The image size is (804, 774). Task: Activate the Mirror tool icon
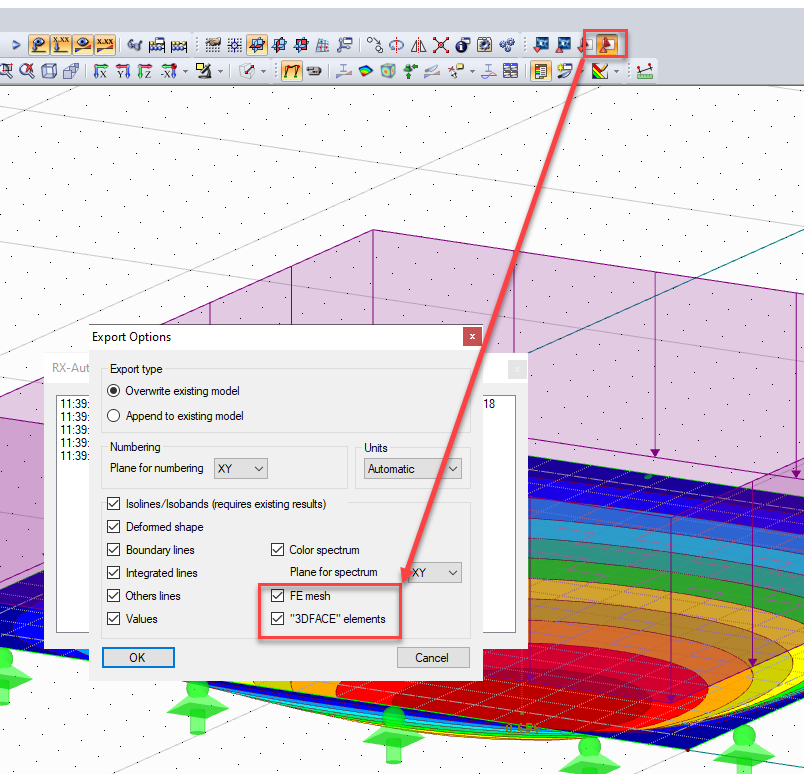418,44
